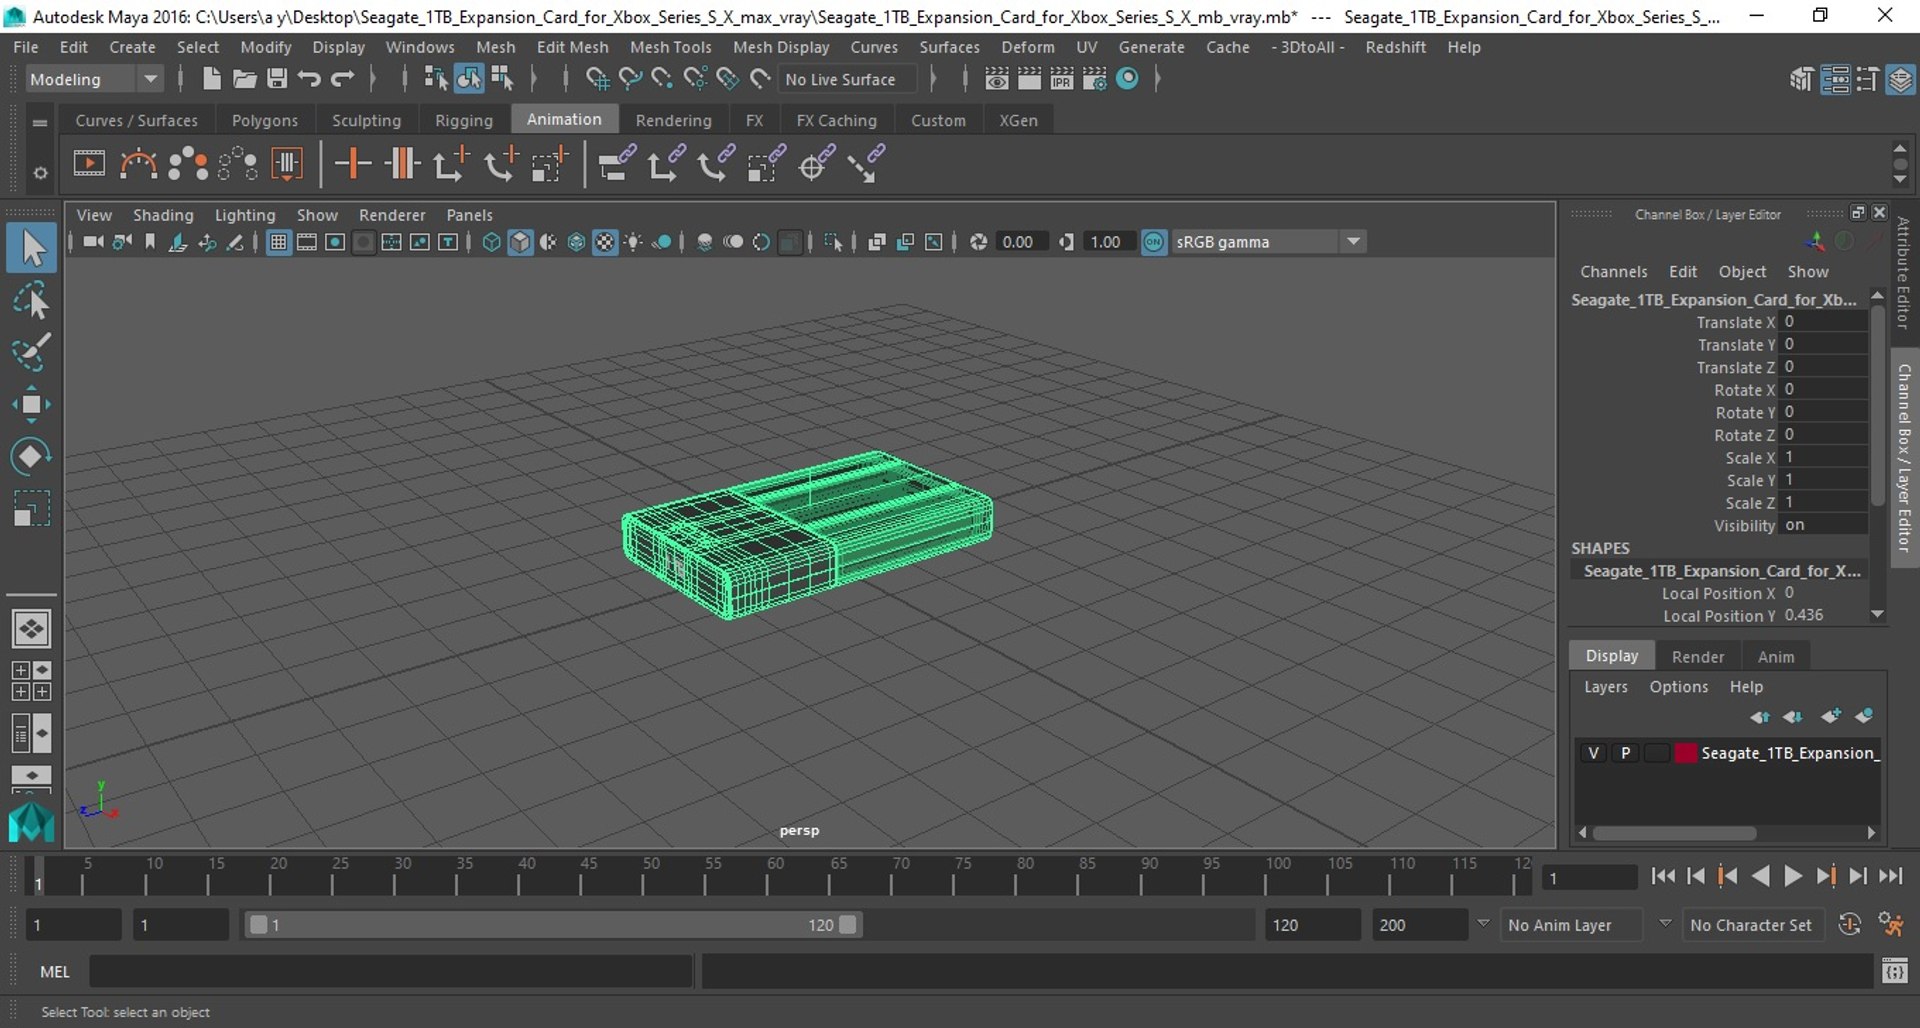Toggle smooth shade all cube icon
The height and width of the screenshot is (1028, 1920).
[520, 242]
